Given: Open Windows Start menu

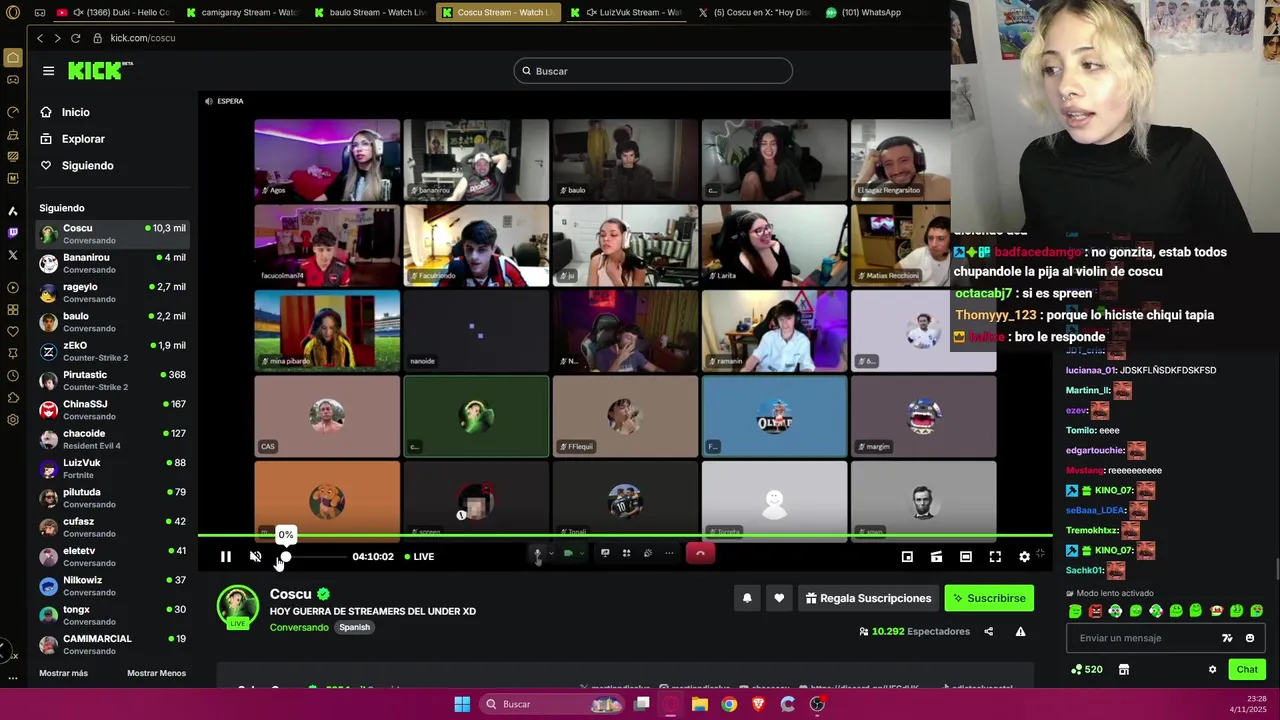Looking at the screenshot, I should [x=462, y=704].
